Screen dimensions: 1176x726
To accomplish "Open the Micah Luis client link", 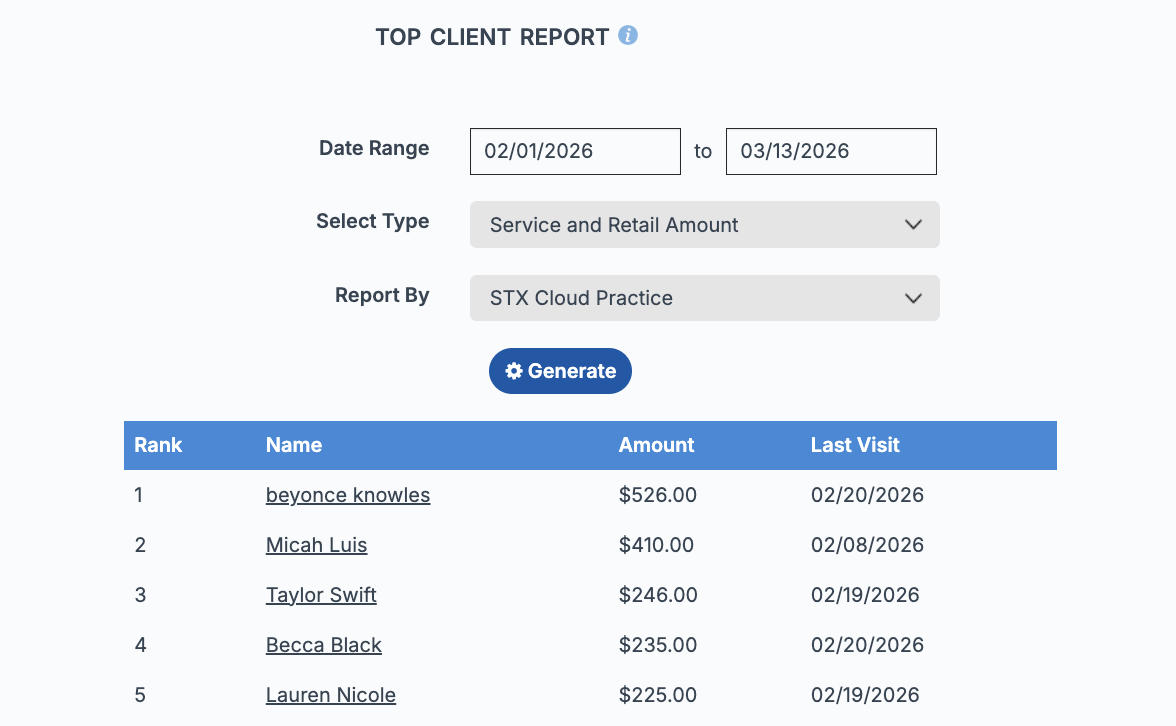I will 316,545.
